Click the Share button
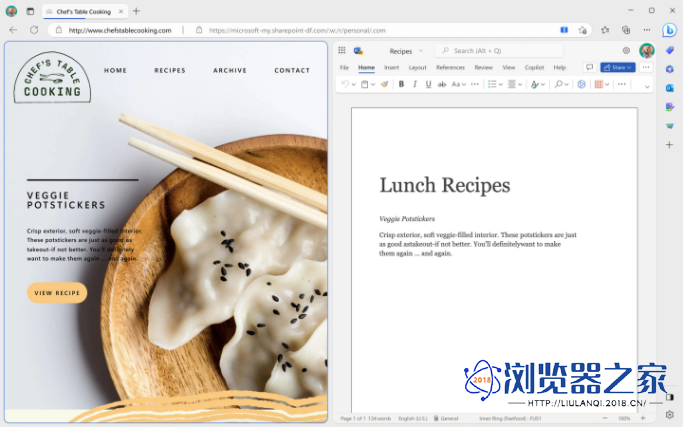684x429 pixels. point(618,67)
